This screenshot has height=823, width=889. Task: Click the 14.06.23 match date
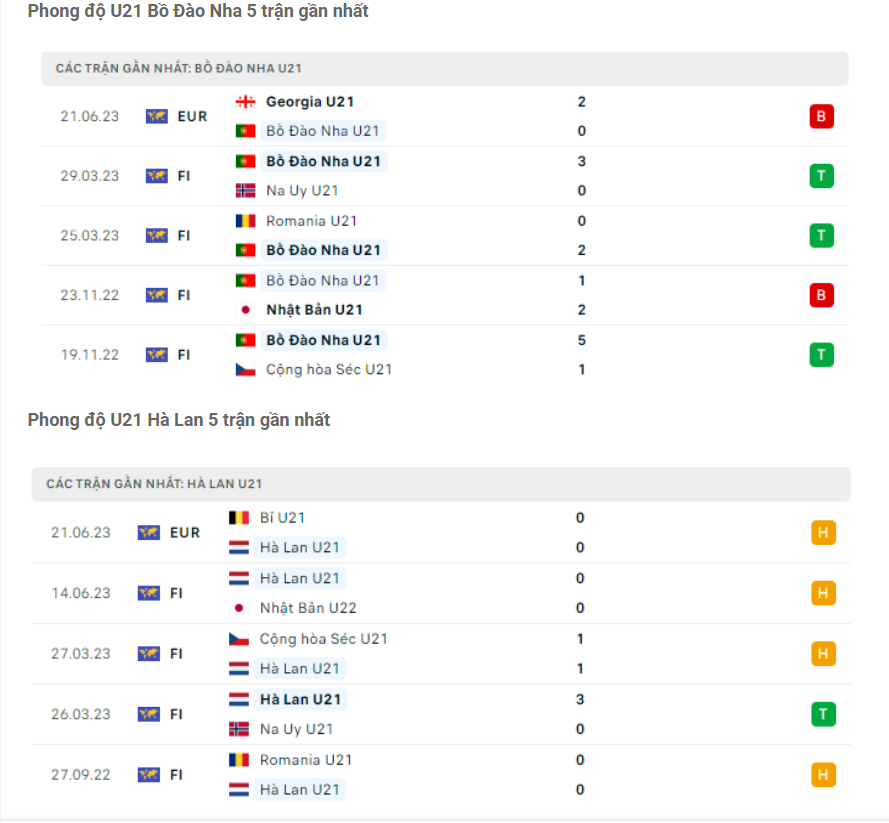(81, 594)
